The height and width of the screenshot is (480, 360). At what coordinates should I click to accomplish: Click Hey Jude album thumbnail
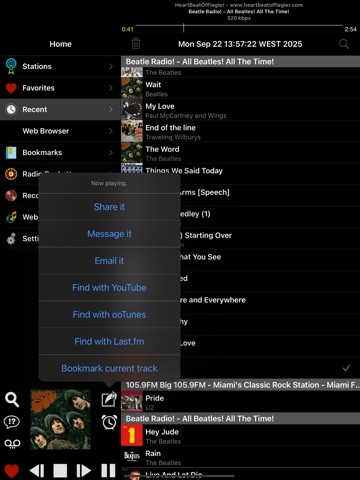(132, 435)
